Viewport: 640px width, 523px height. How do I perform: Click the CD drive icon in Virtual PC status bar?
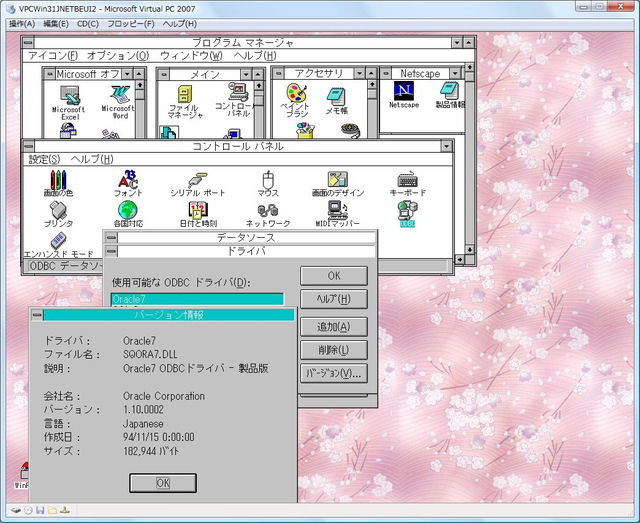click(28, 510)
